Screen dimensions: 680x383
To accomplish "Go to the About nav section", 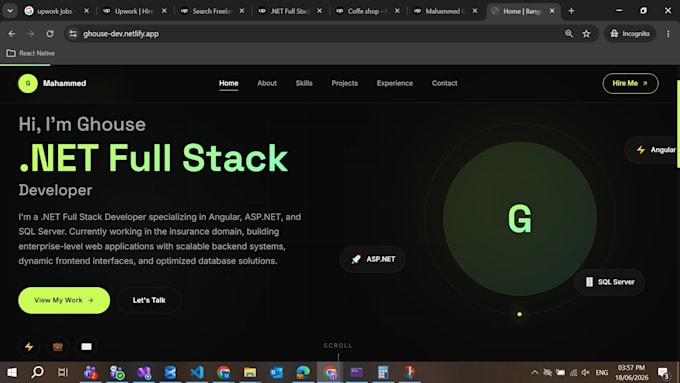I will click(x=267, y=83).
